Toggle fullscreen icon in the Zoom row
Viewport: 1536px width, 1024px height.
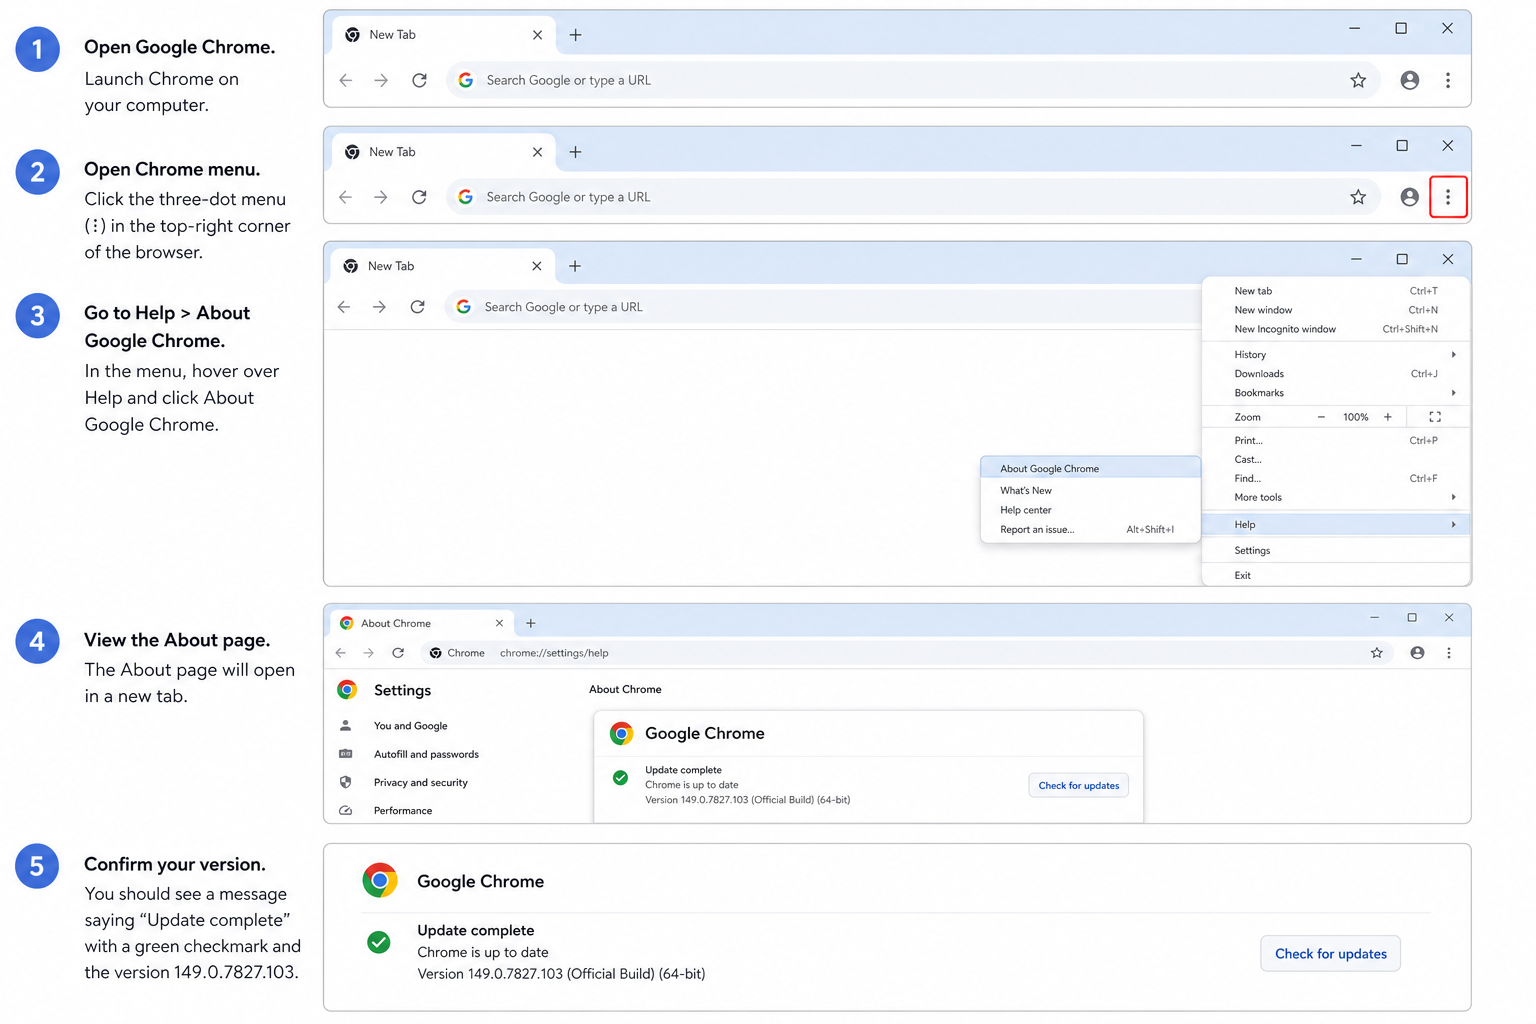[x=1435, y=417]
